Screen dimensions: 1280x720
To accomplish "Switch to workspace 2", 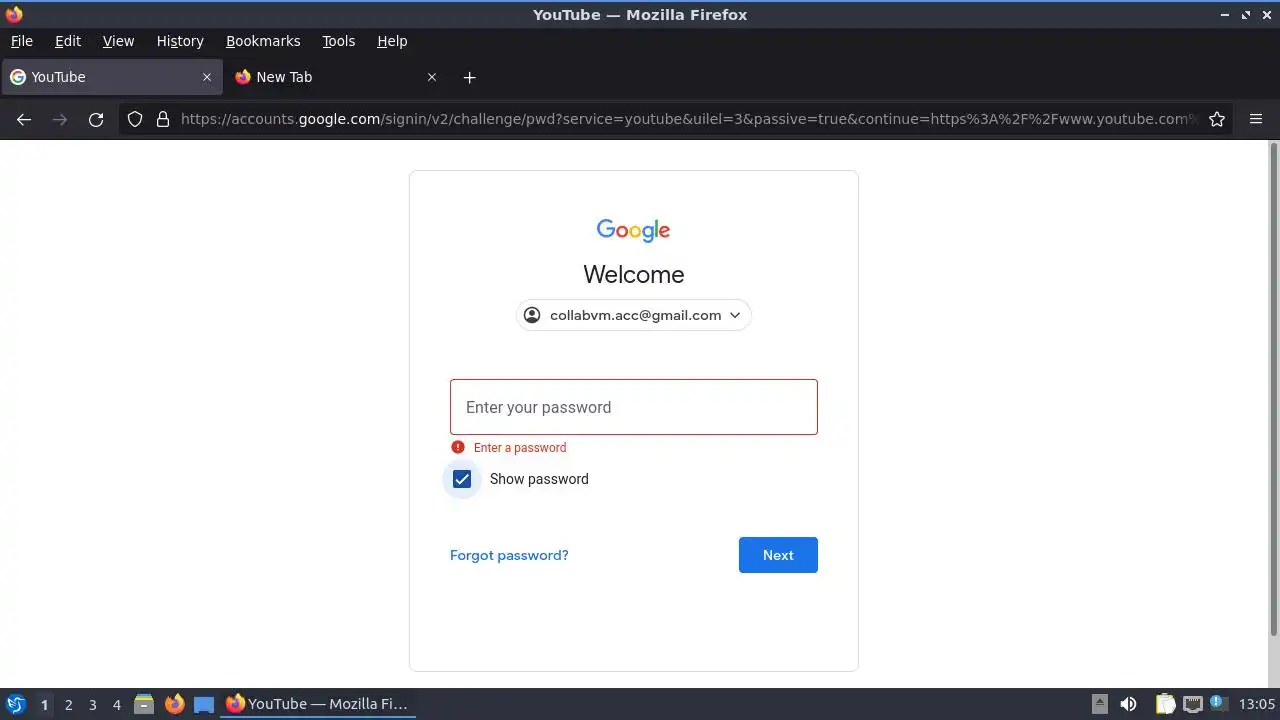I will (x=69, y=704).
